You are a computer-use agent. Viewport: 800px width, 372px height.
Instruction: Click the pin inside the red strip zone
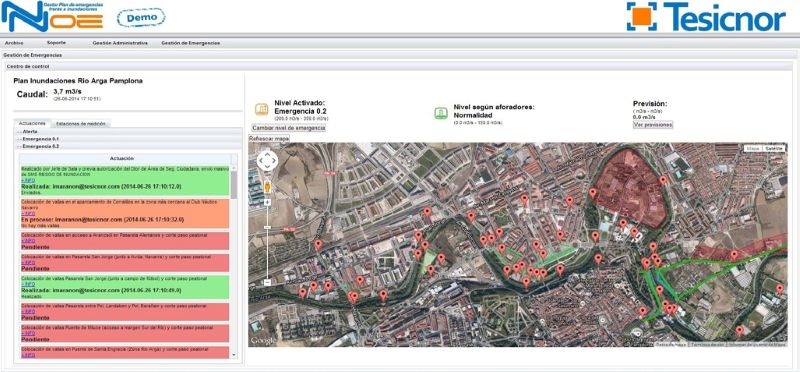pos(734,255)
